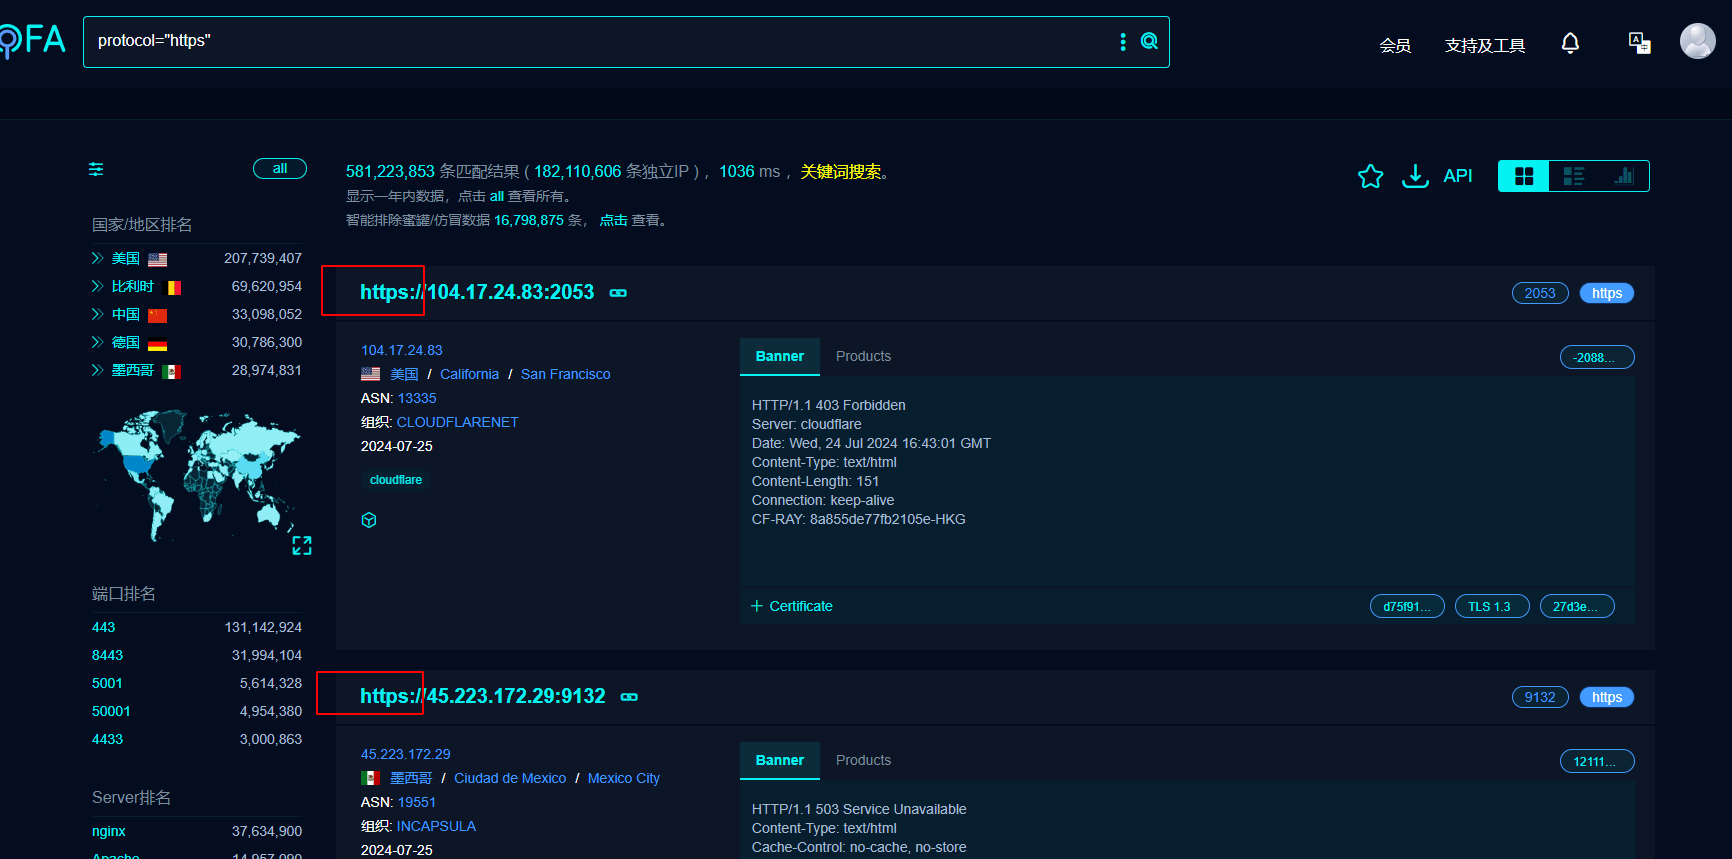Click the Germany flag in ranking
The image size is (1732, 859).
(x=158, y=343)
